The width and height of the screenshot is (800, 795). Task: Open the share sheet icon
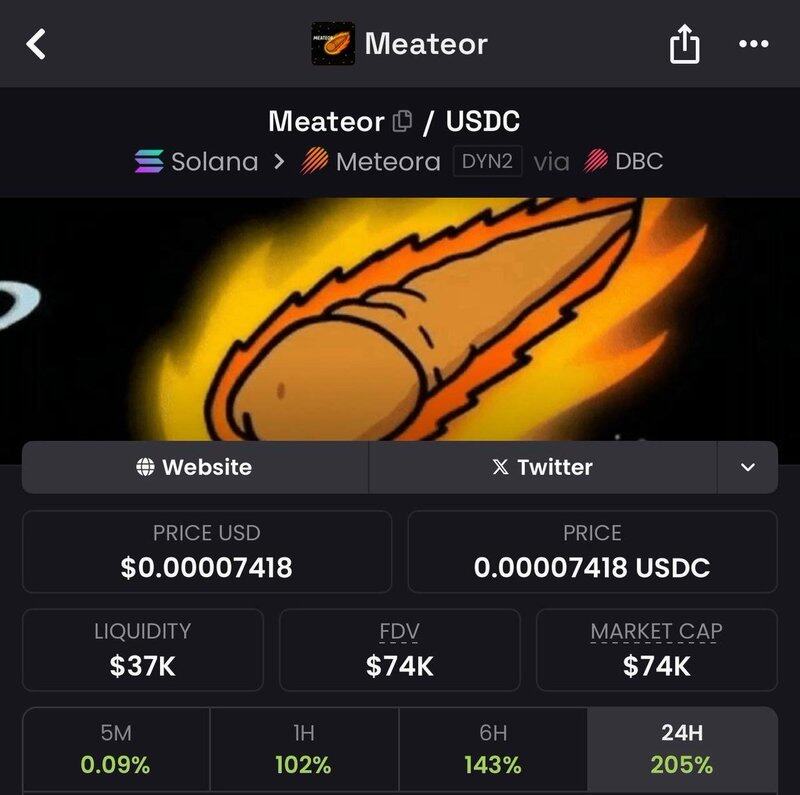click(x=684, y=44)
